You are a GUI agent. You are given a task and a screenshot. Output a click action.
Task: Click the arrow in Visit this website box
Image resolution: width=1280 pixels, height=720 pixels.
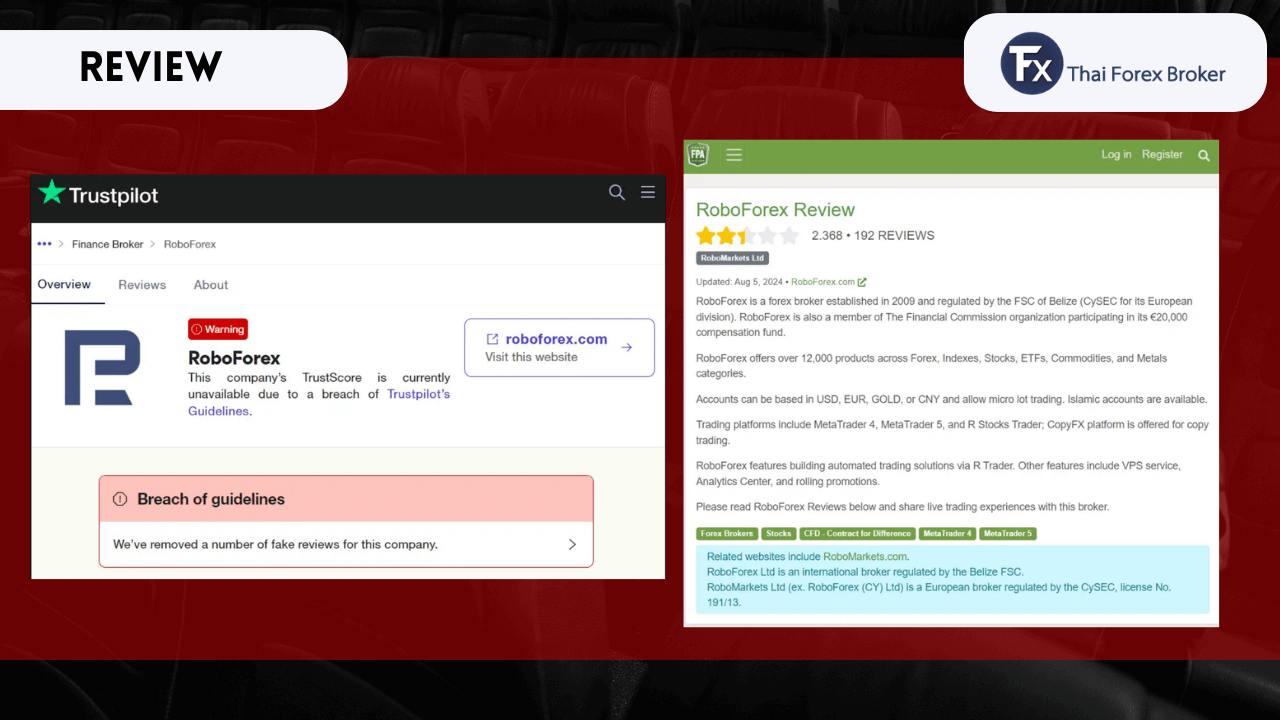(x=626, y=348)
